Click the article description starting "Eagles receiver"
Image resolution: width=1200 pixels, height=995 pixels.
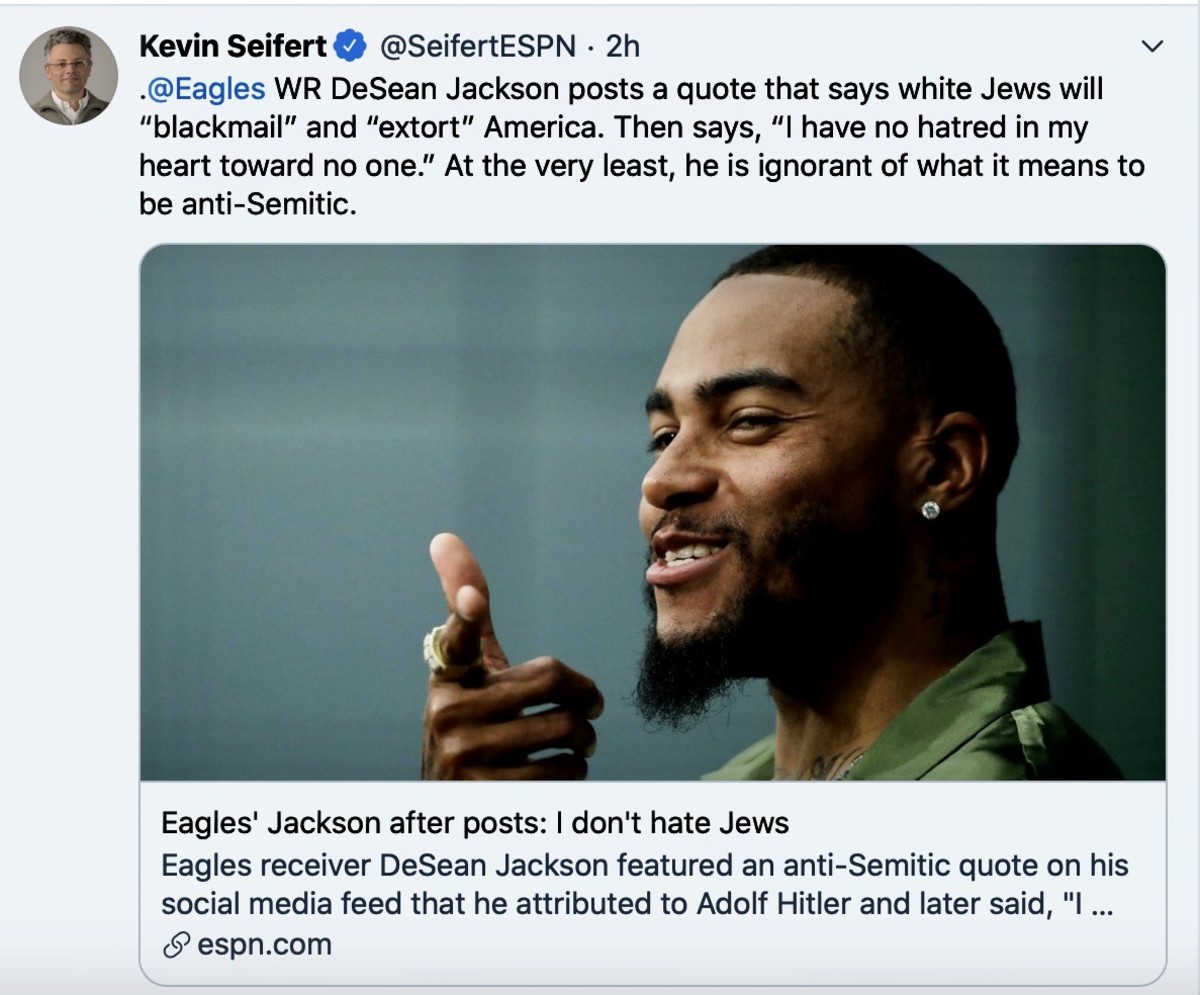644,864
